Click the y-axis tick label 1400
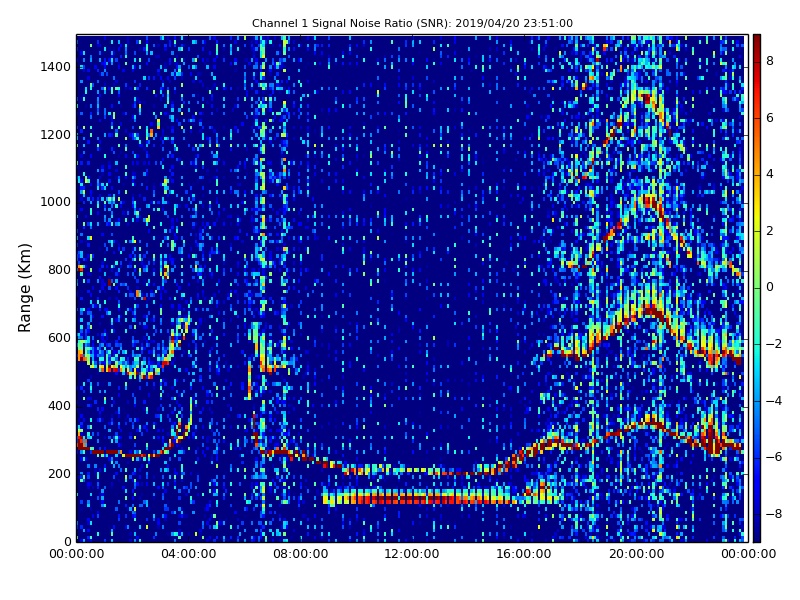The image size is (800, 600). (55, 67)
